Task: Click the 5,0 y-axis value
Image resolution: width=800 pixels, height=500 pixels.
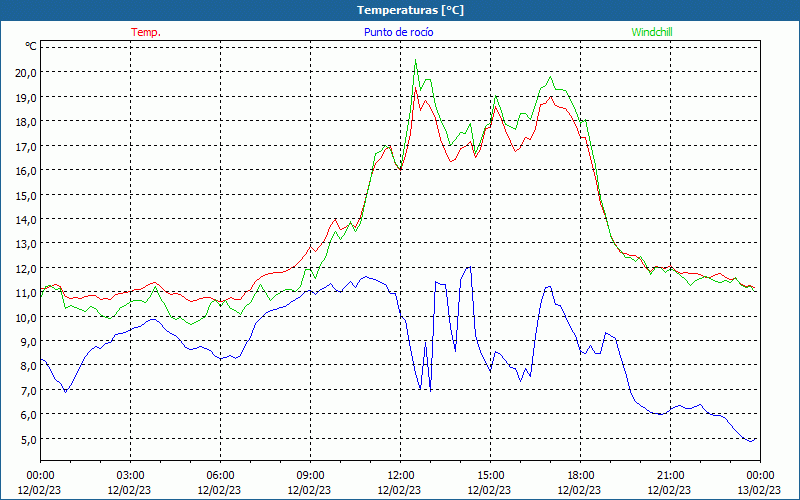Action: point(29,439)
